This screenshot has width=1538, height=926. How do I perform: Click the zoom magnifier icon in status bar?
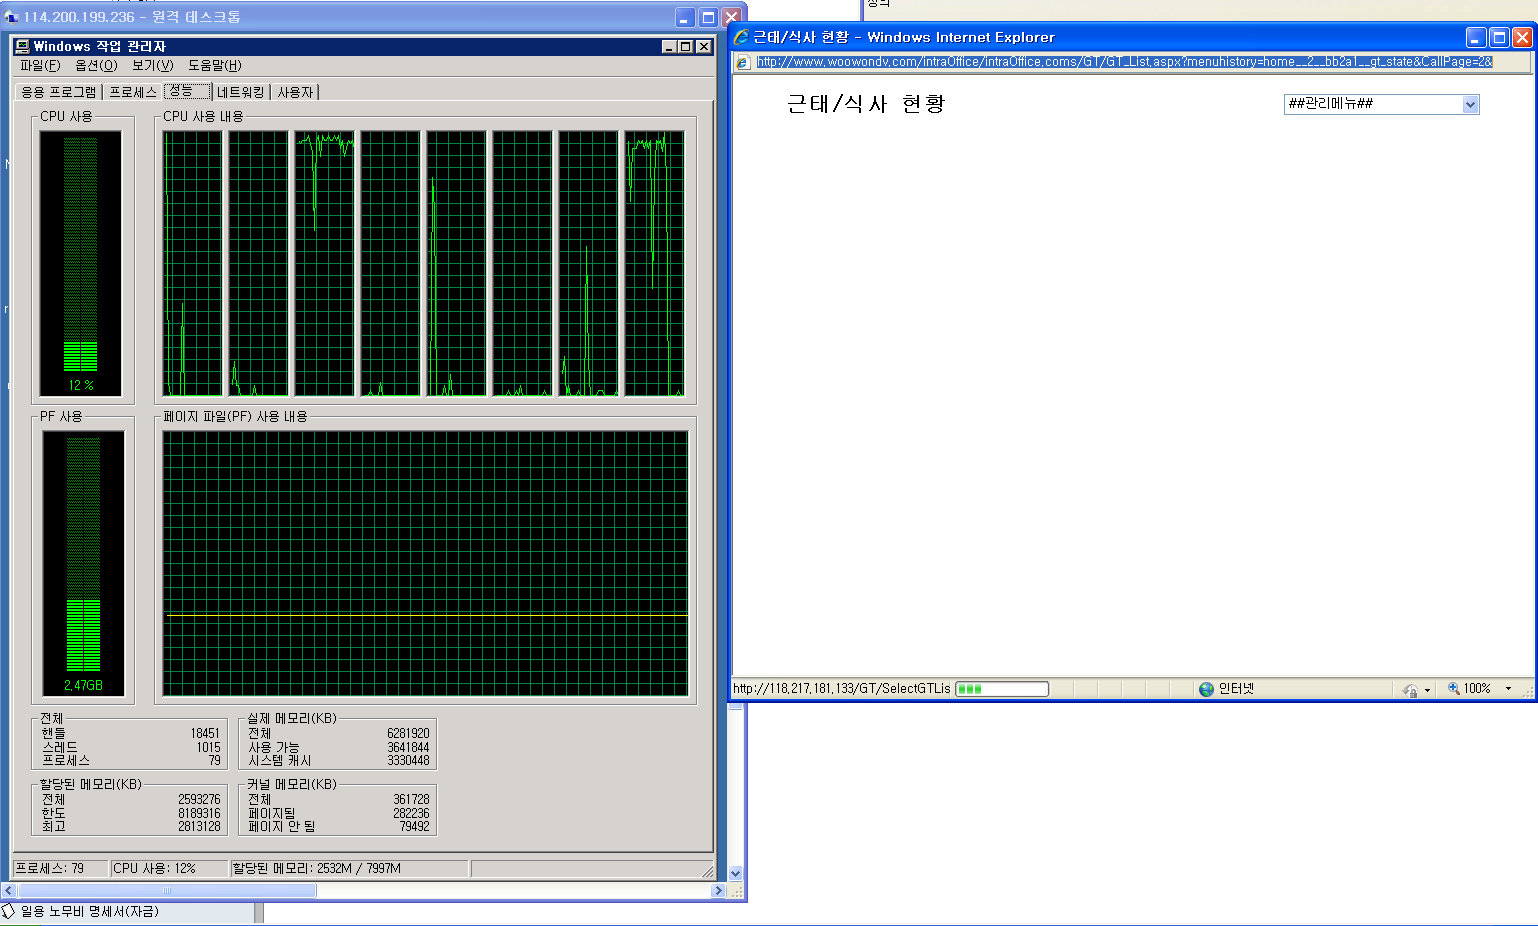[x=1454, y=688]
